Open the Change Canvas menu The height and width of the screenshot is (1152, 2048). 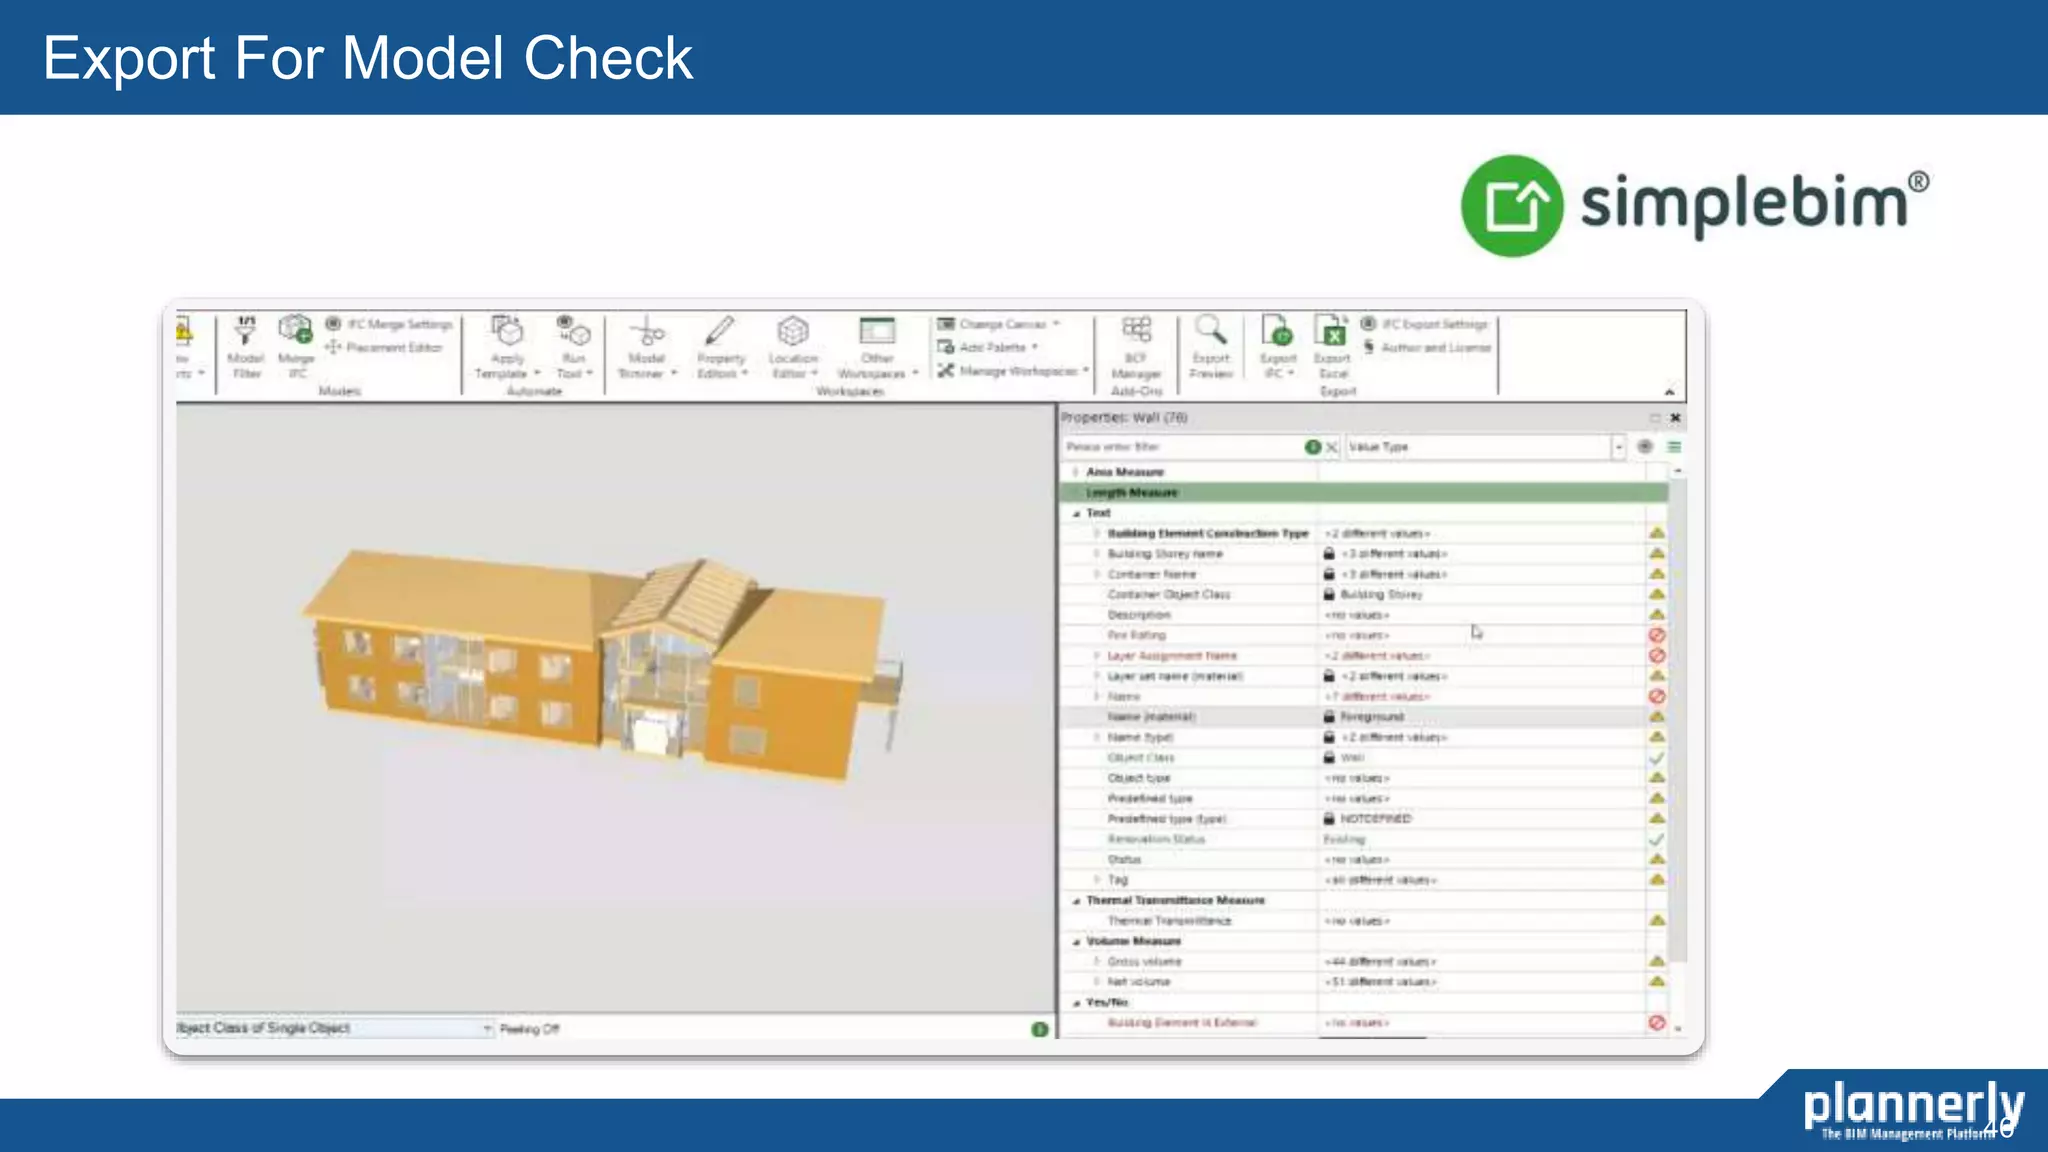1000,324
